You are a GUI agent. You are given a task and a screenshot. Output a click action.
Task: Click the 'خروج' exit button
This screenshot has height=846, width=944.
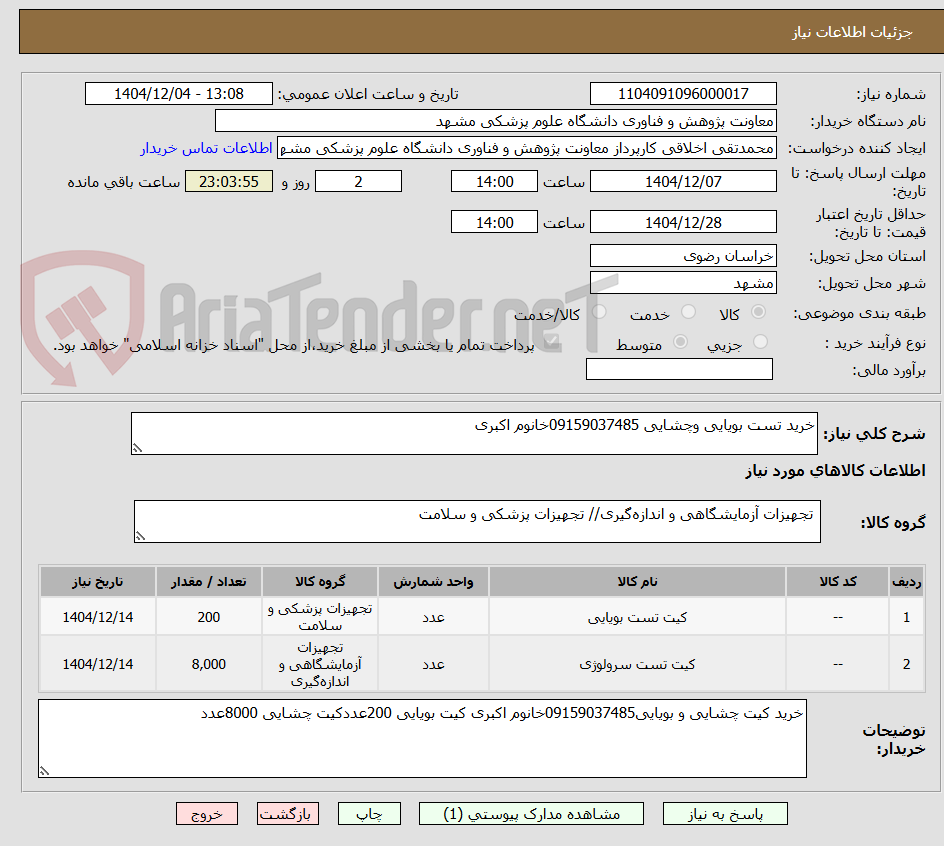coord(206,813)
